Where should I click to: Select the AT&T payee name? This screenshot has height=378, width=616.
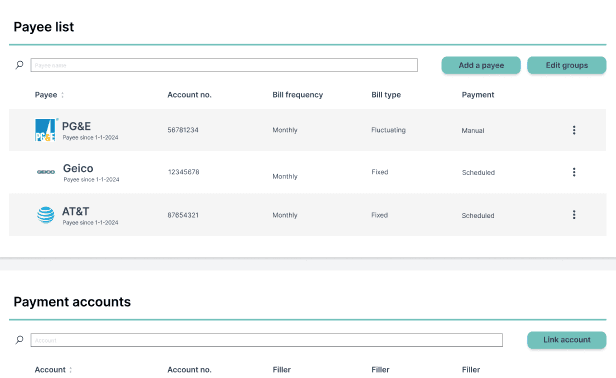pos(75,211)
